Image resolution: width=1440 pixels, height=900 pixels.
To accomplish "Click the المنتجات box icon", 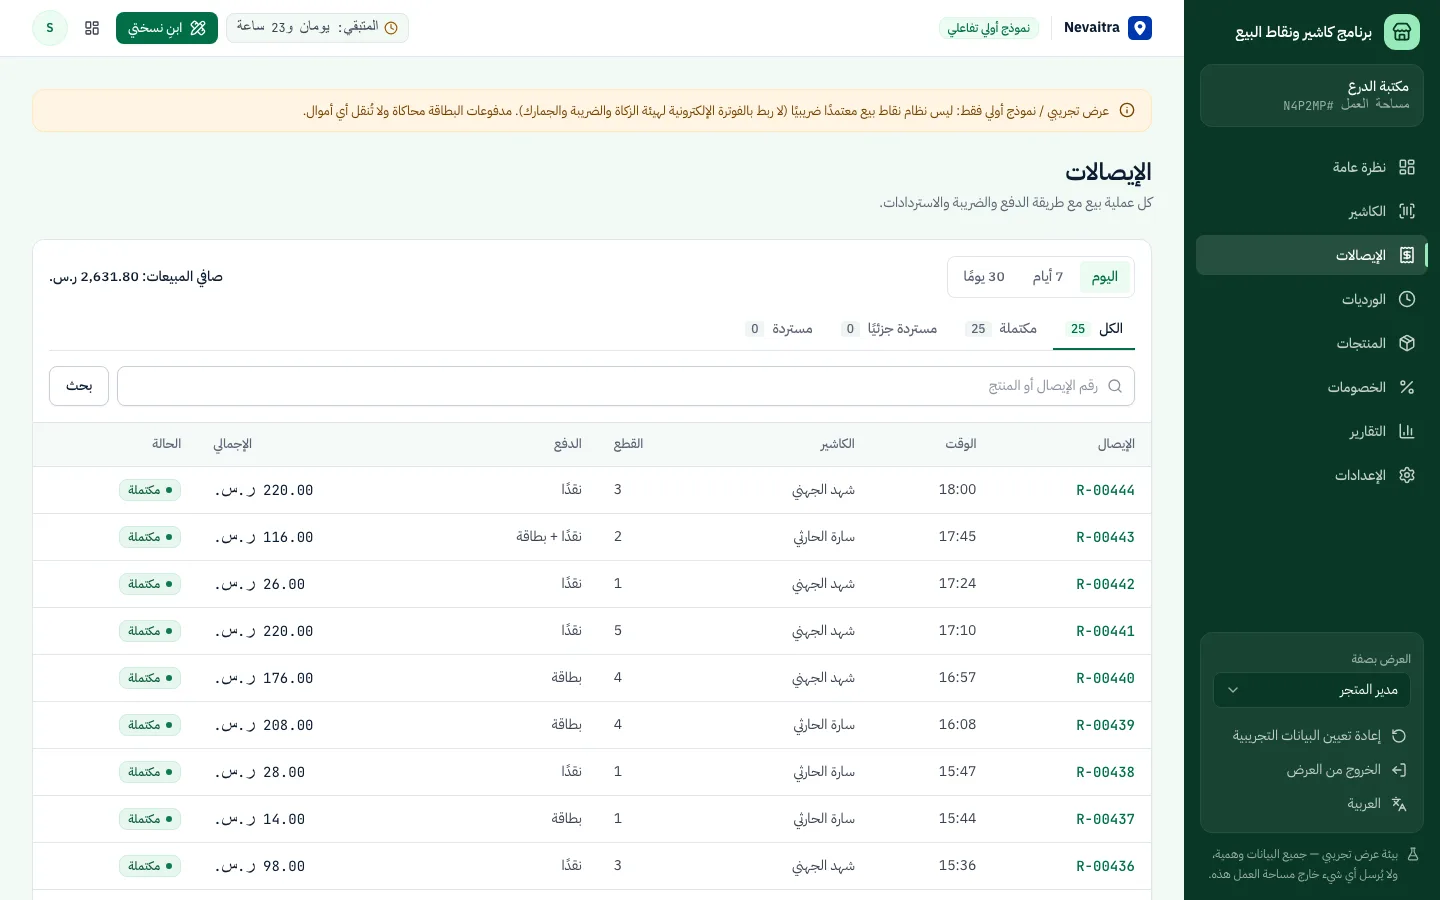I will coord(1407,343).
